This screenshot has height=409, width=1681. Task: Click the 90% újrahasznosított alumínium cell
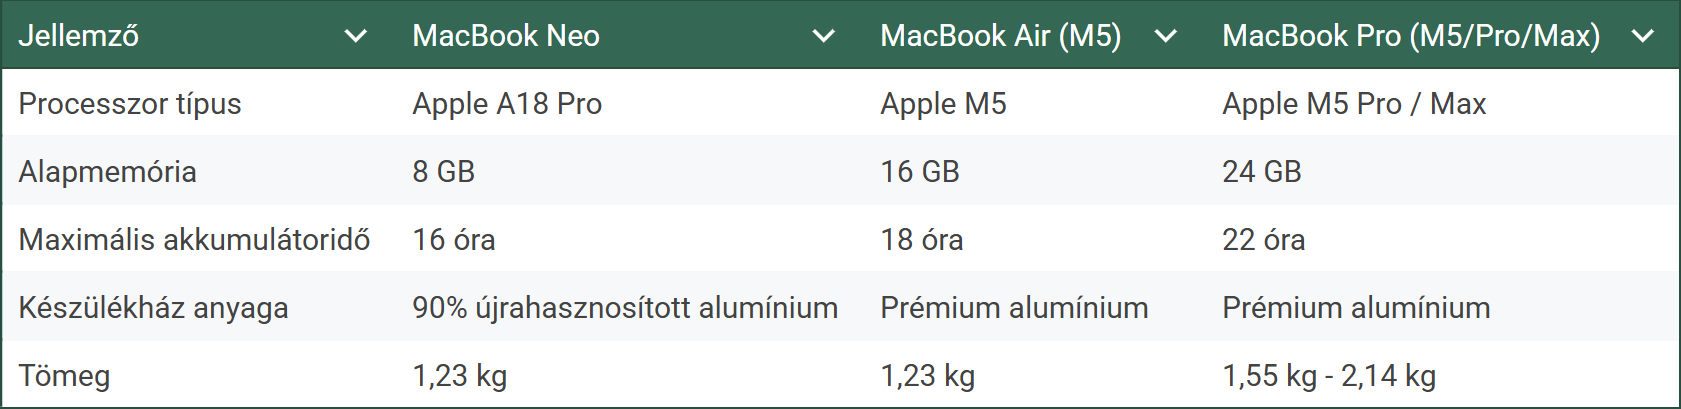[x=625, y=308]
